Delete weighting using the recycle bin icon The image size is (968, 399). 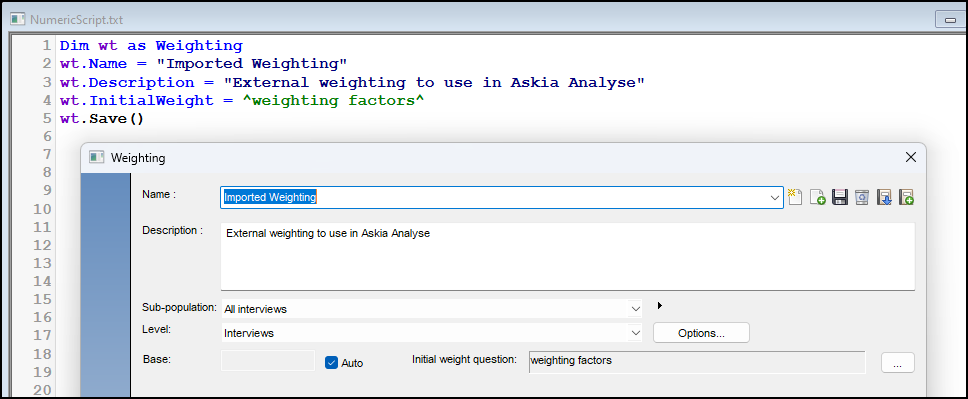click(x=862, y=197)
